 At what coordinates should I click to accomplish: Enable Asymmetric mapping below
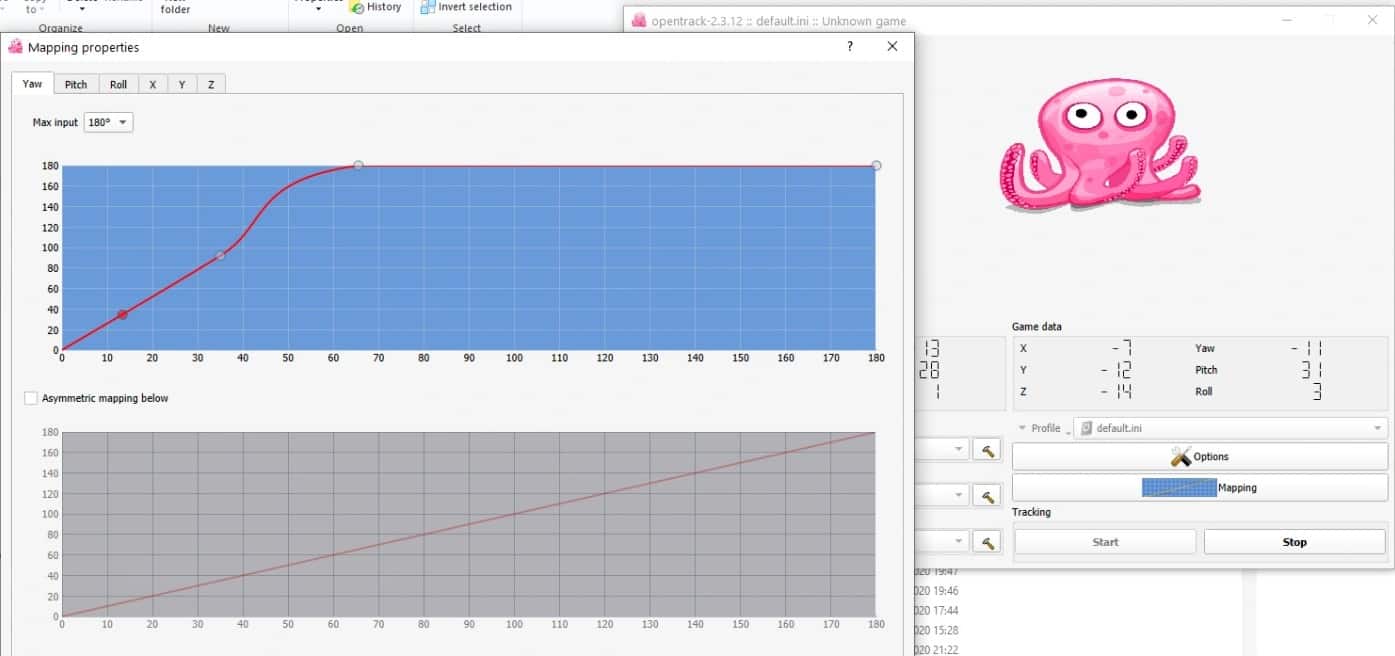point(31,397)
